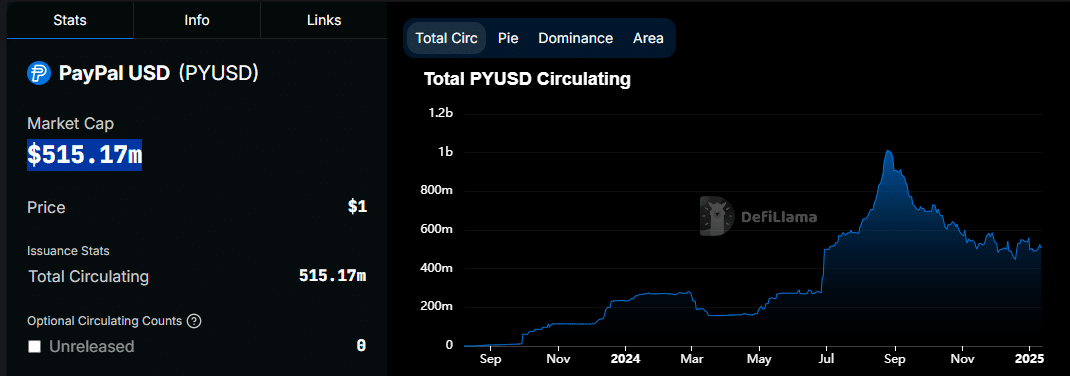
Task: Show the Pie chart view
Action: [508, 38]
